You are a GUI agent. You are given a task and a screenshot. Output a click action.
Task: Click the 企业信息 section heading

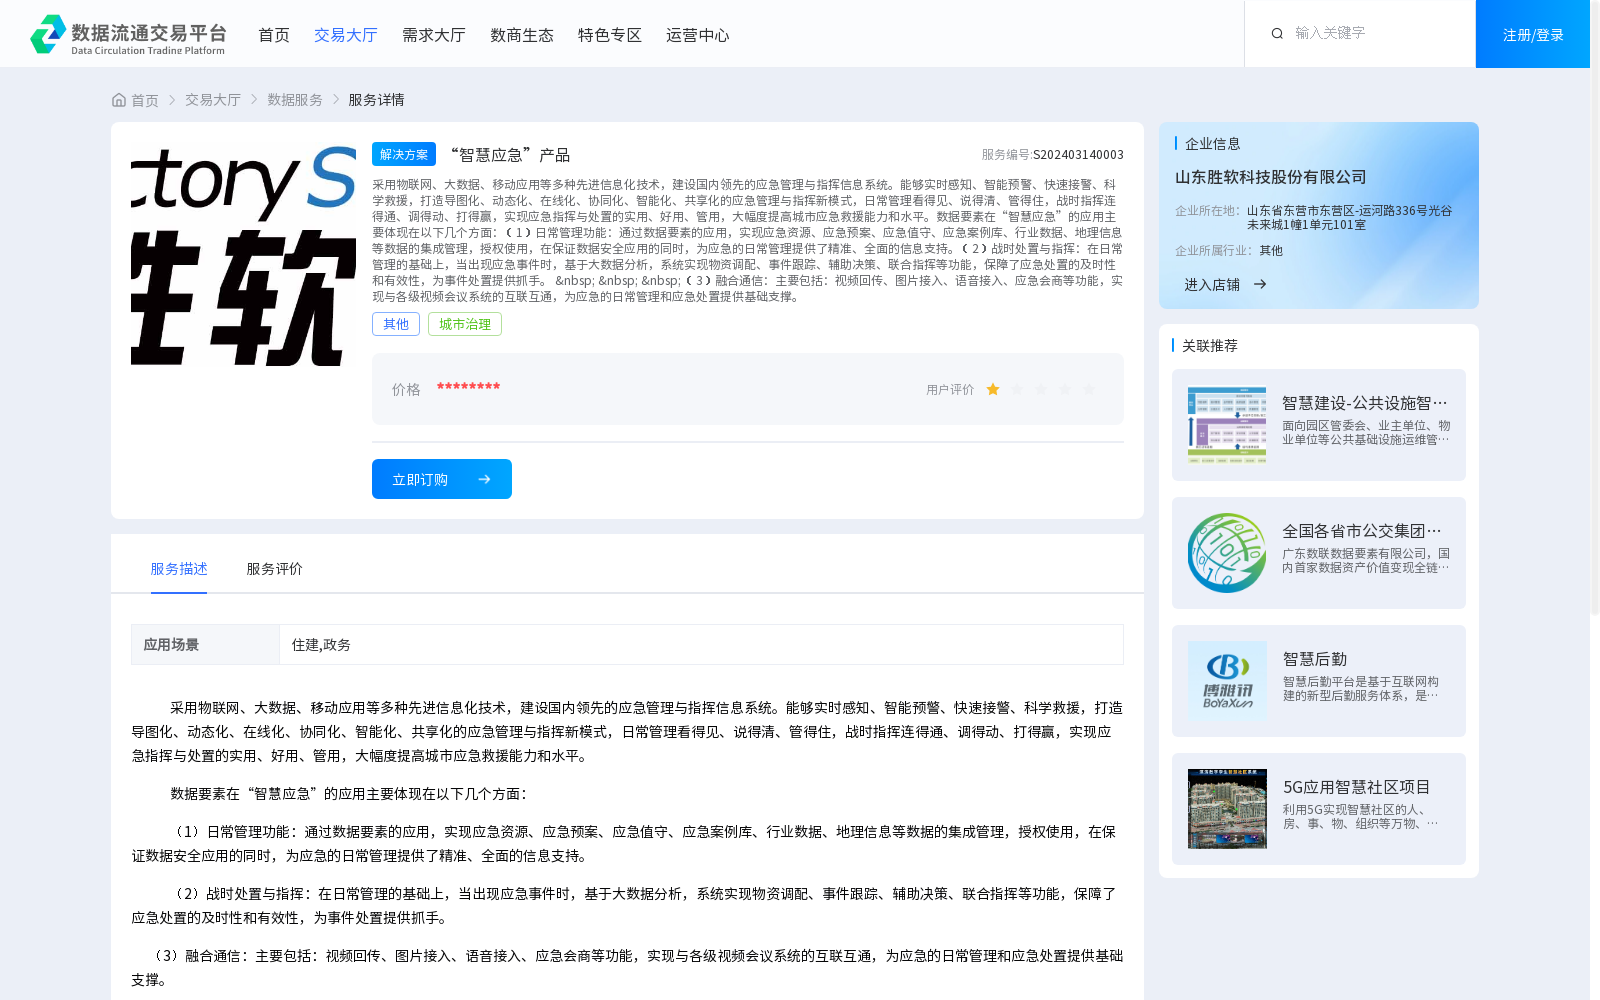tap(1213, 144)
